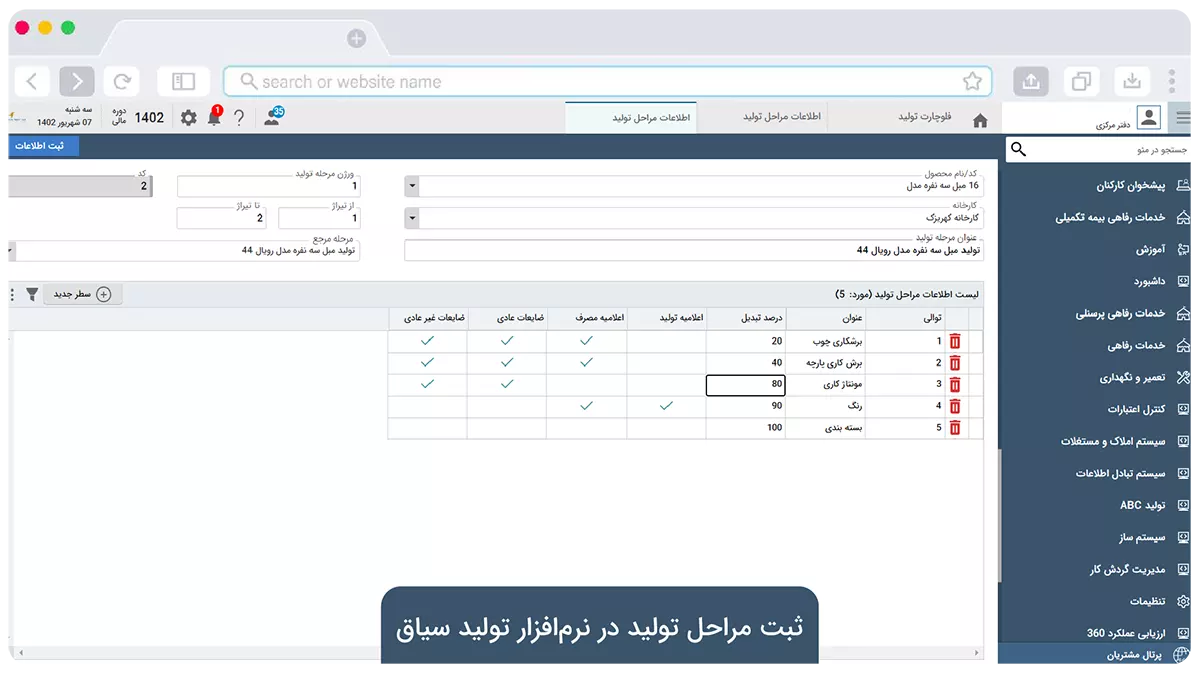The height and width of the screenshot is (673, 1200).
Task: Click the ثبت اطلاعات button
Action: point(43,147)
